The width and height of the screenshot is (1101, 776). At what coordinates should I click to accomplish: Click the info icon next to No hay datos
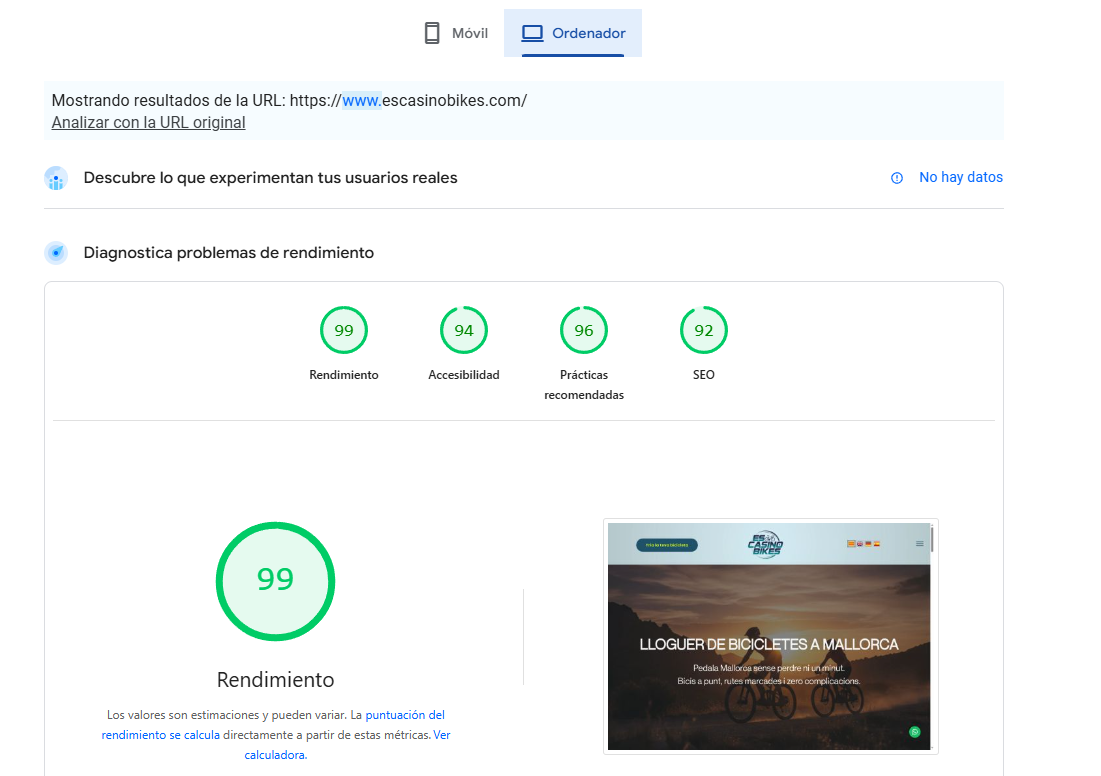point(895,178)
